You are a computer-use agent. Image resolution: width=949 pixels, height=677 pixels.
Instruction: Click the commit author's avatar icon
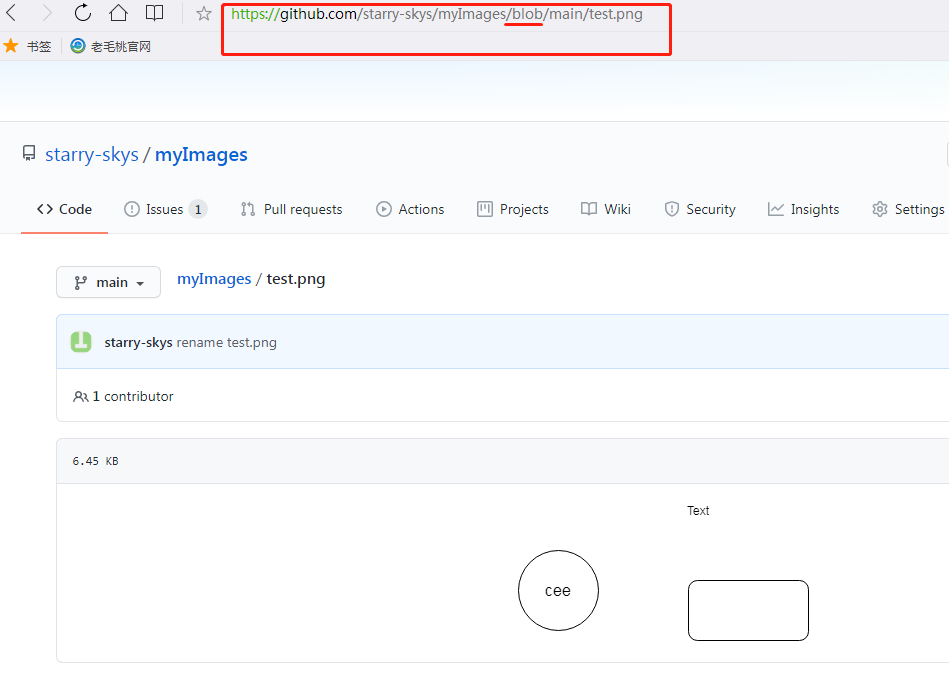tap(81, 341)
